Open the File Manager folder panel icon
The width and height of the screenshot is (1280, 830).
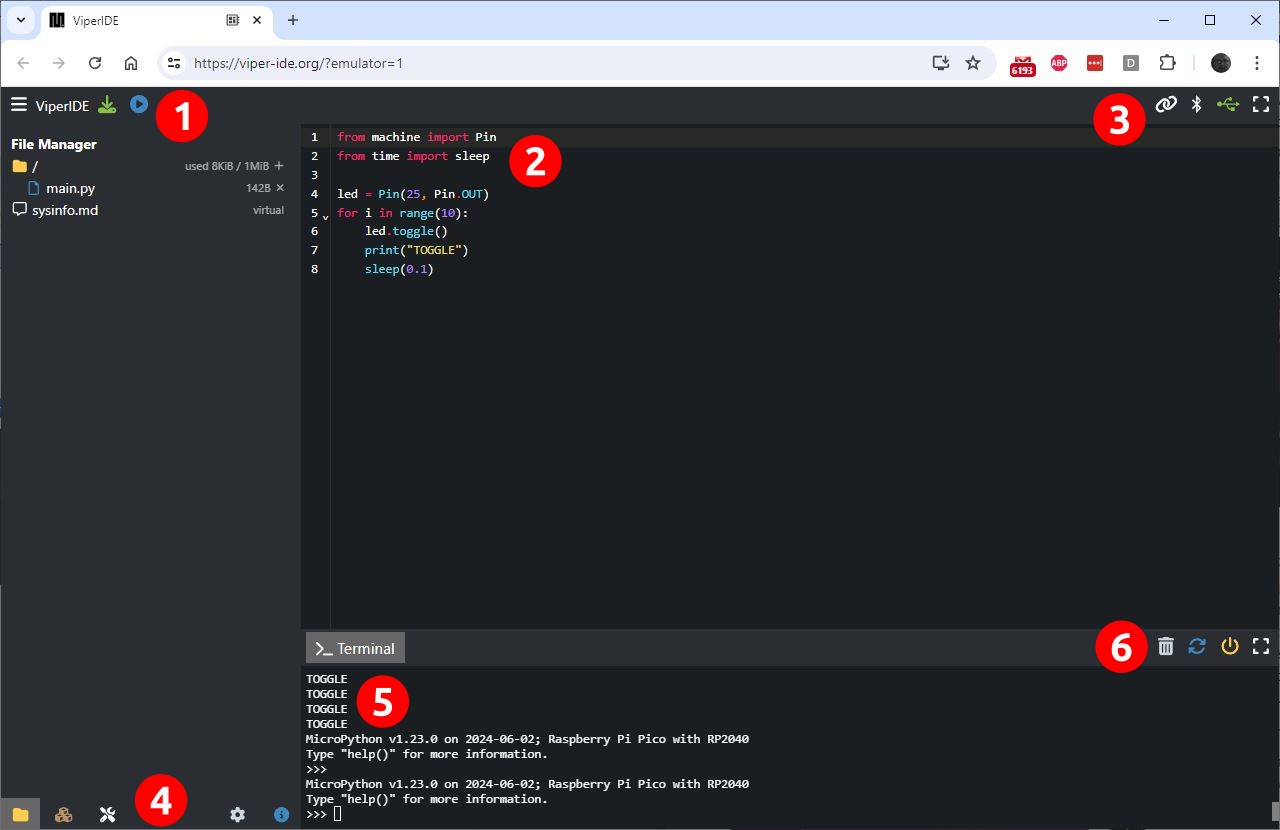20,814
